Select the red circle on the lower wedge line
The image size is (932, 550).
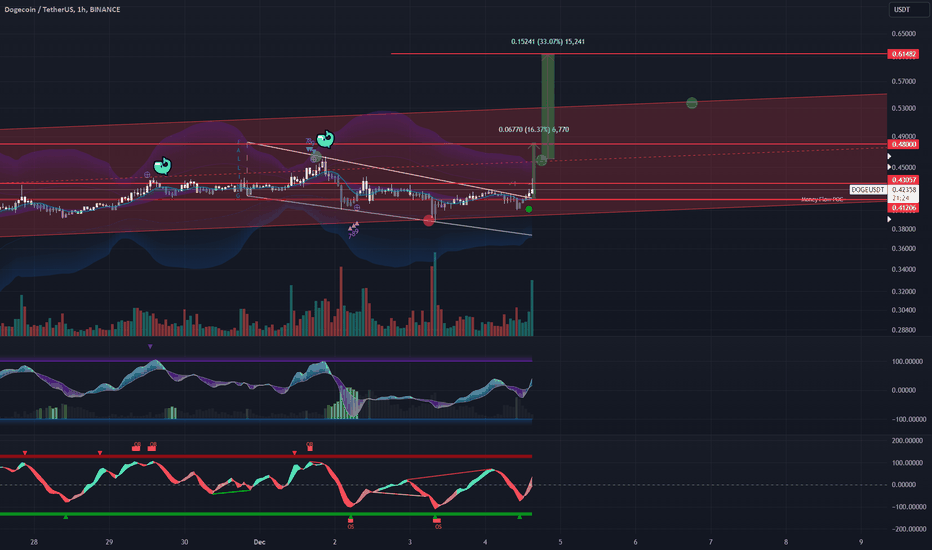pyautogui.click(x=429, y=221)
